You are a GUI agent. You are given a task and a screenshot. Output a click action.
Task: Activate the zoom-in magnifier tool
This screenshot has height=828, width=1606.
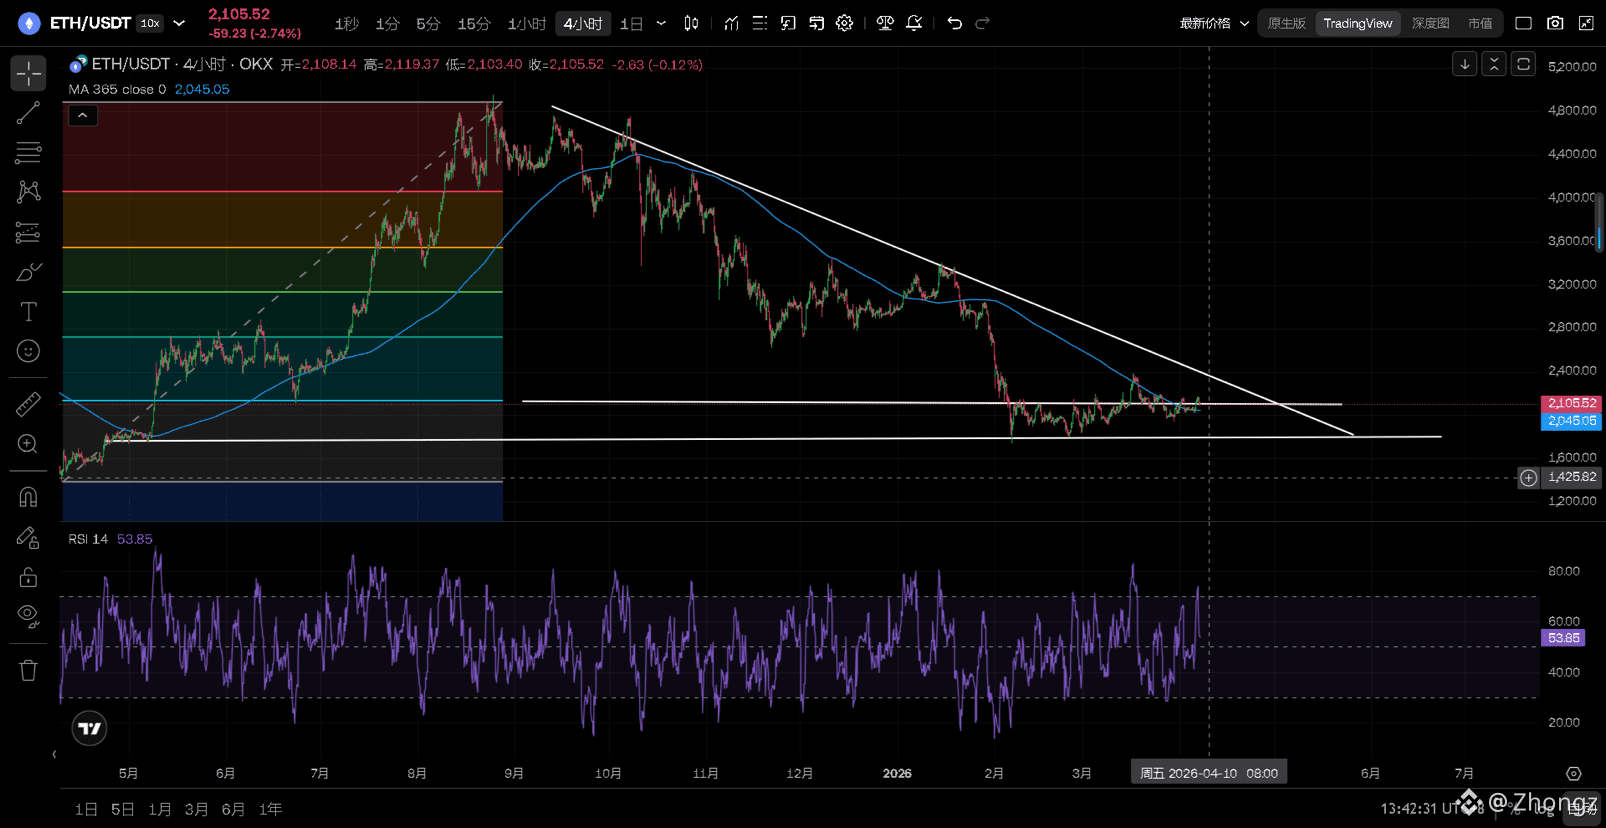[x=28, y=444]
